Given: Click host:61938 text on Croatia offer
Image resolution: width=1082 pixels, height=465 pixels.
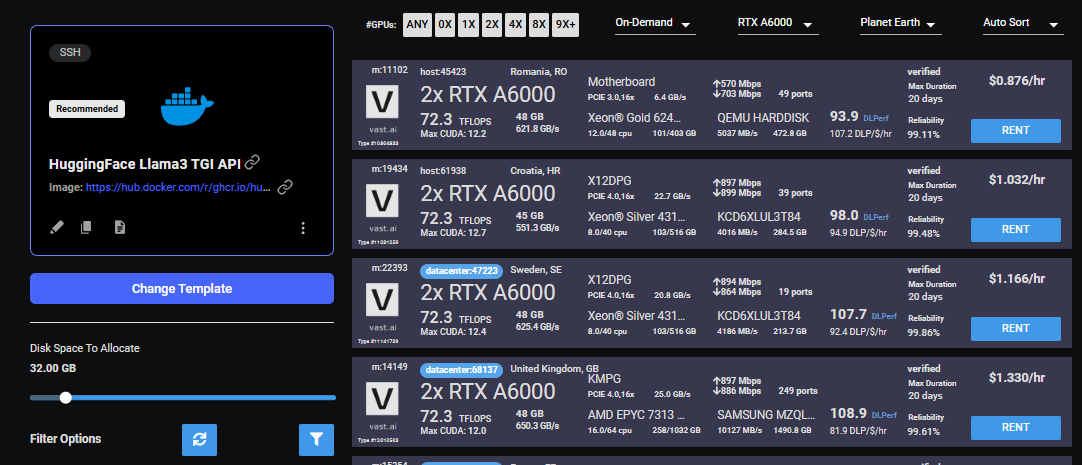Looking at the screenshot, I should 443,171.
